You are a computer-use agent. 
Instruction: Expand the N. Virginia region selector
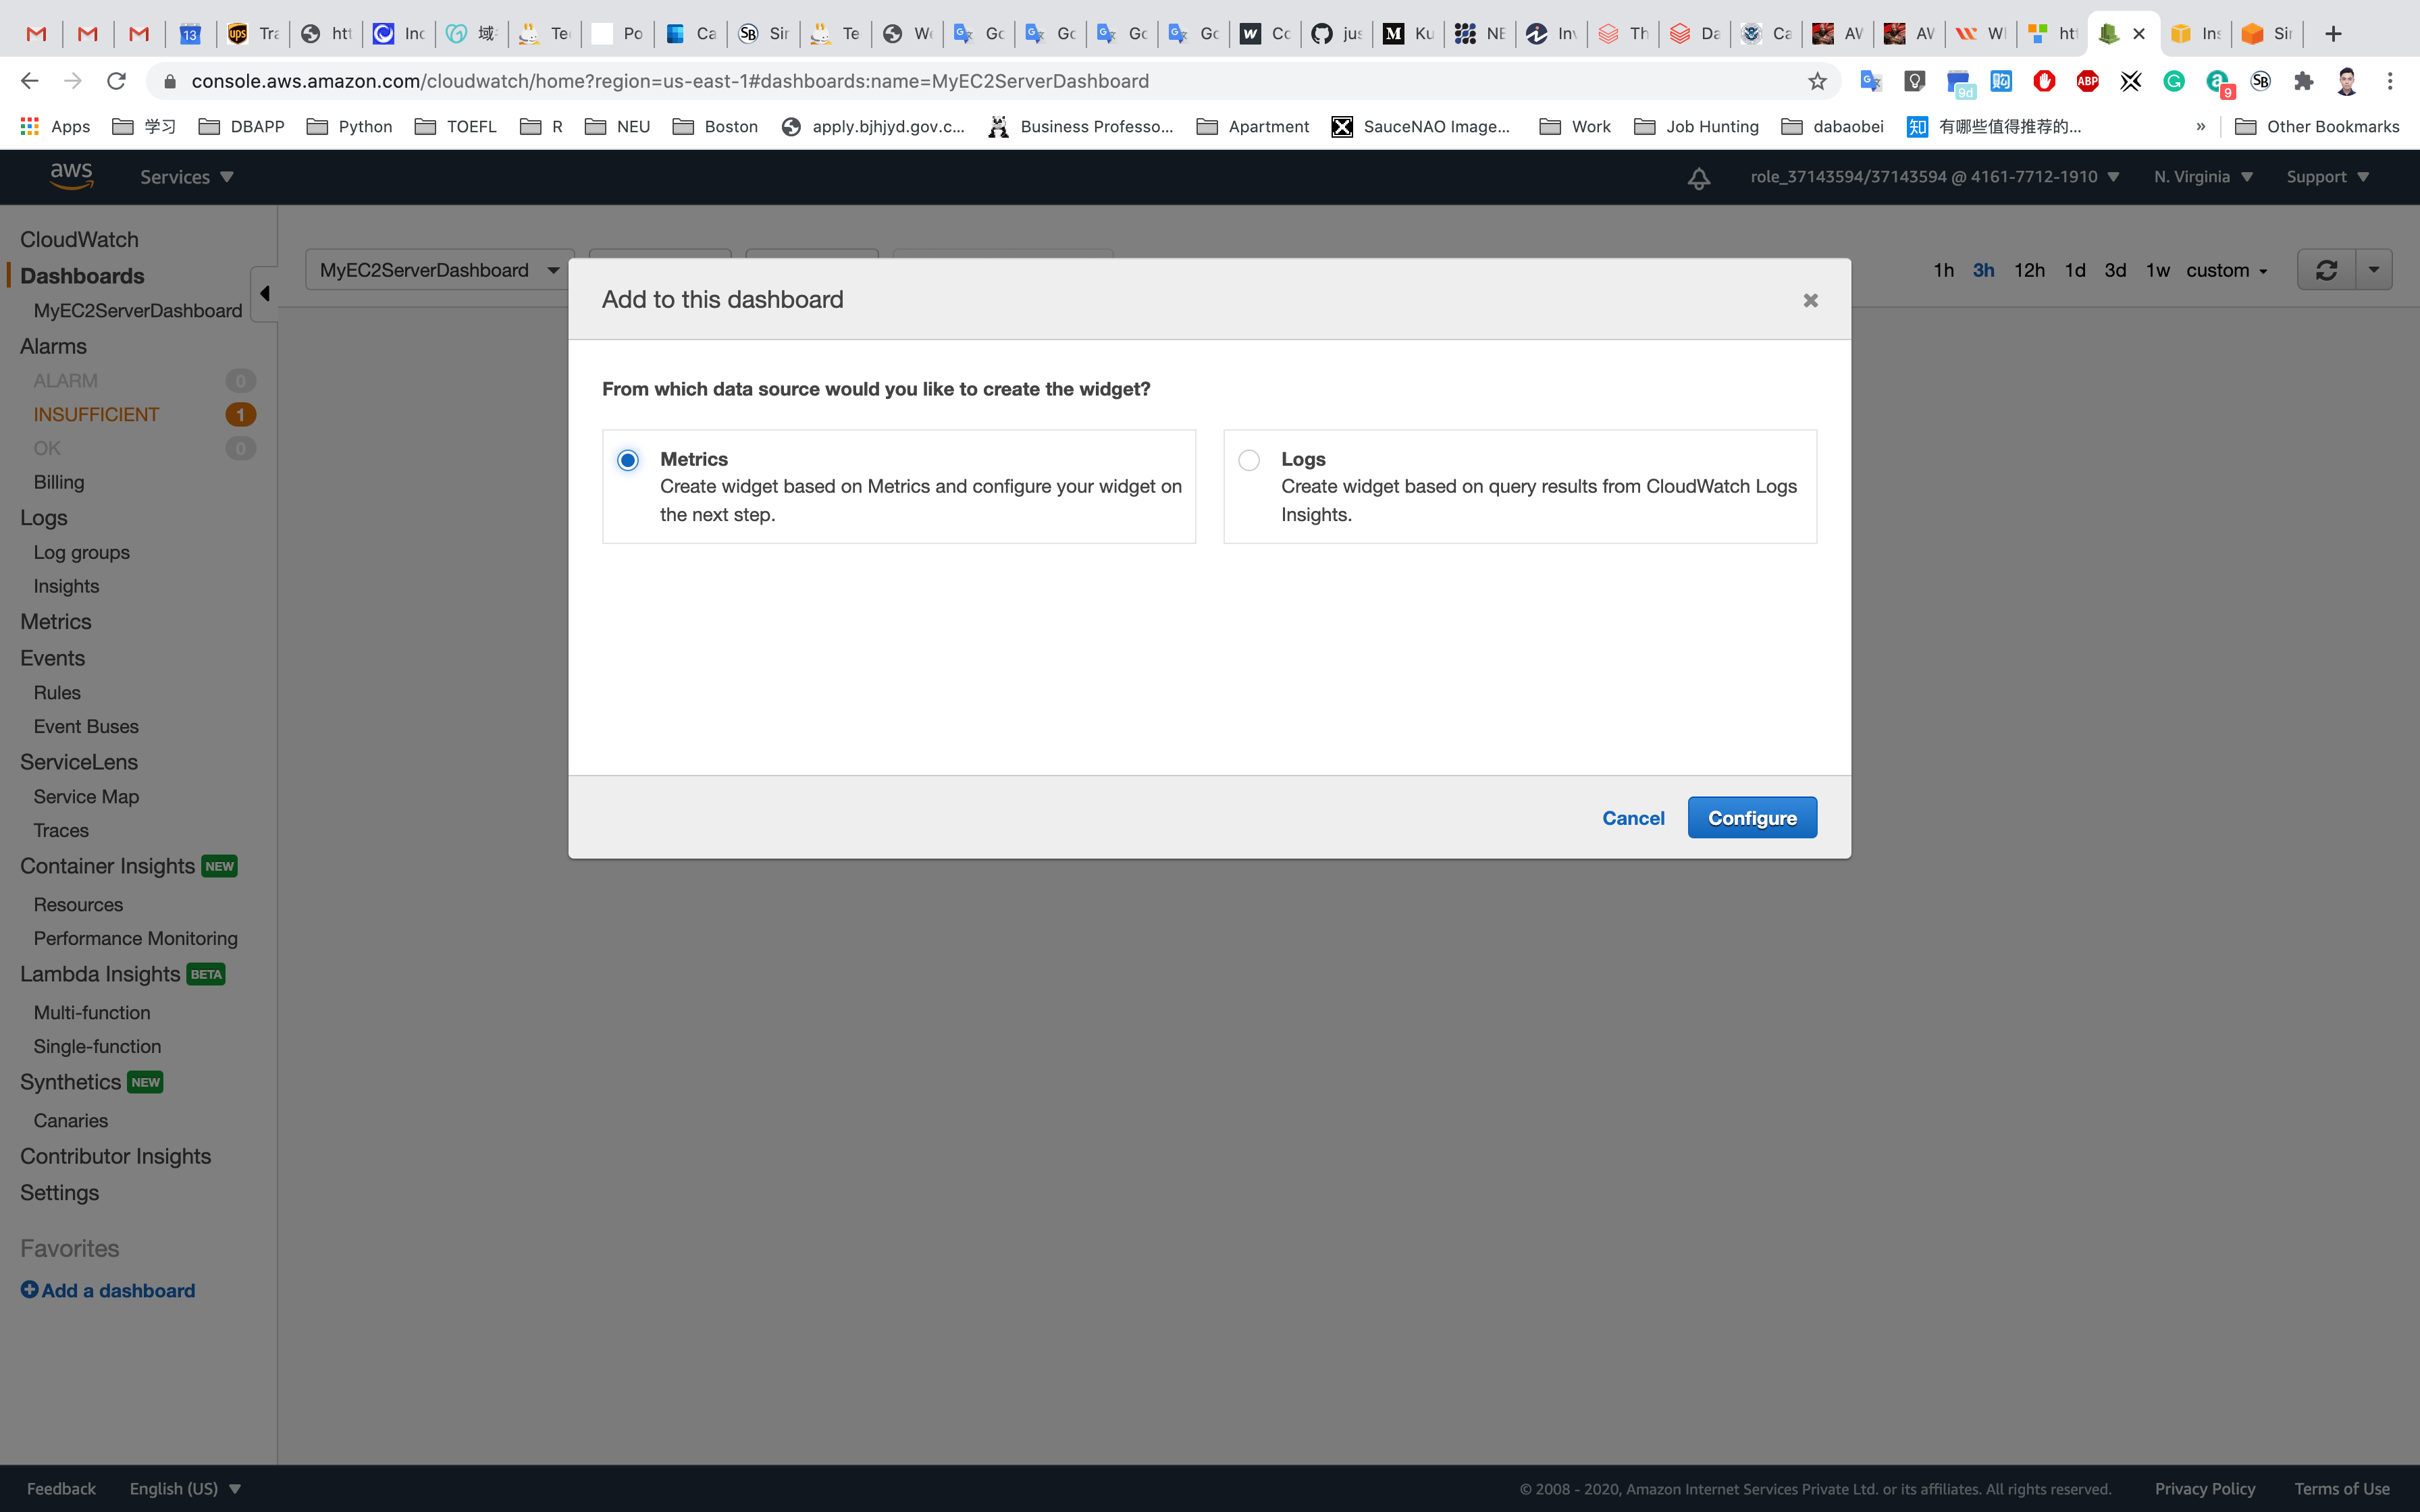click(x=2203, y=177)
